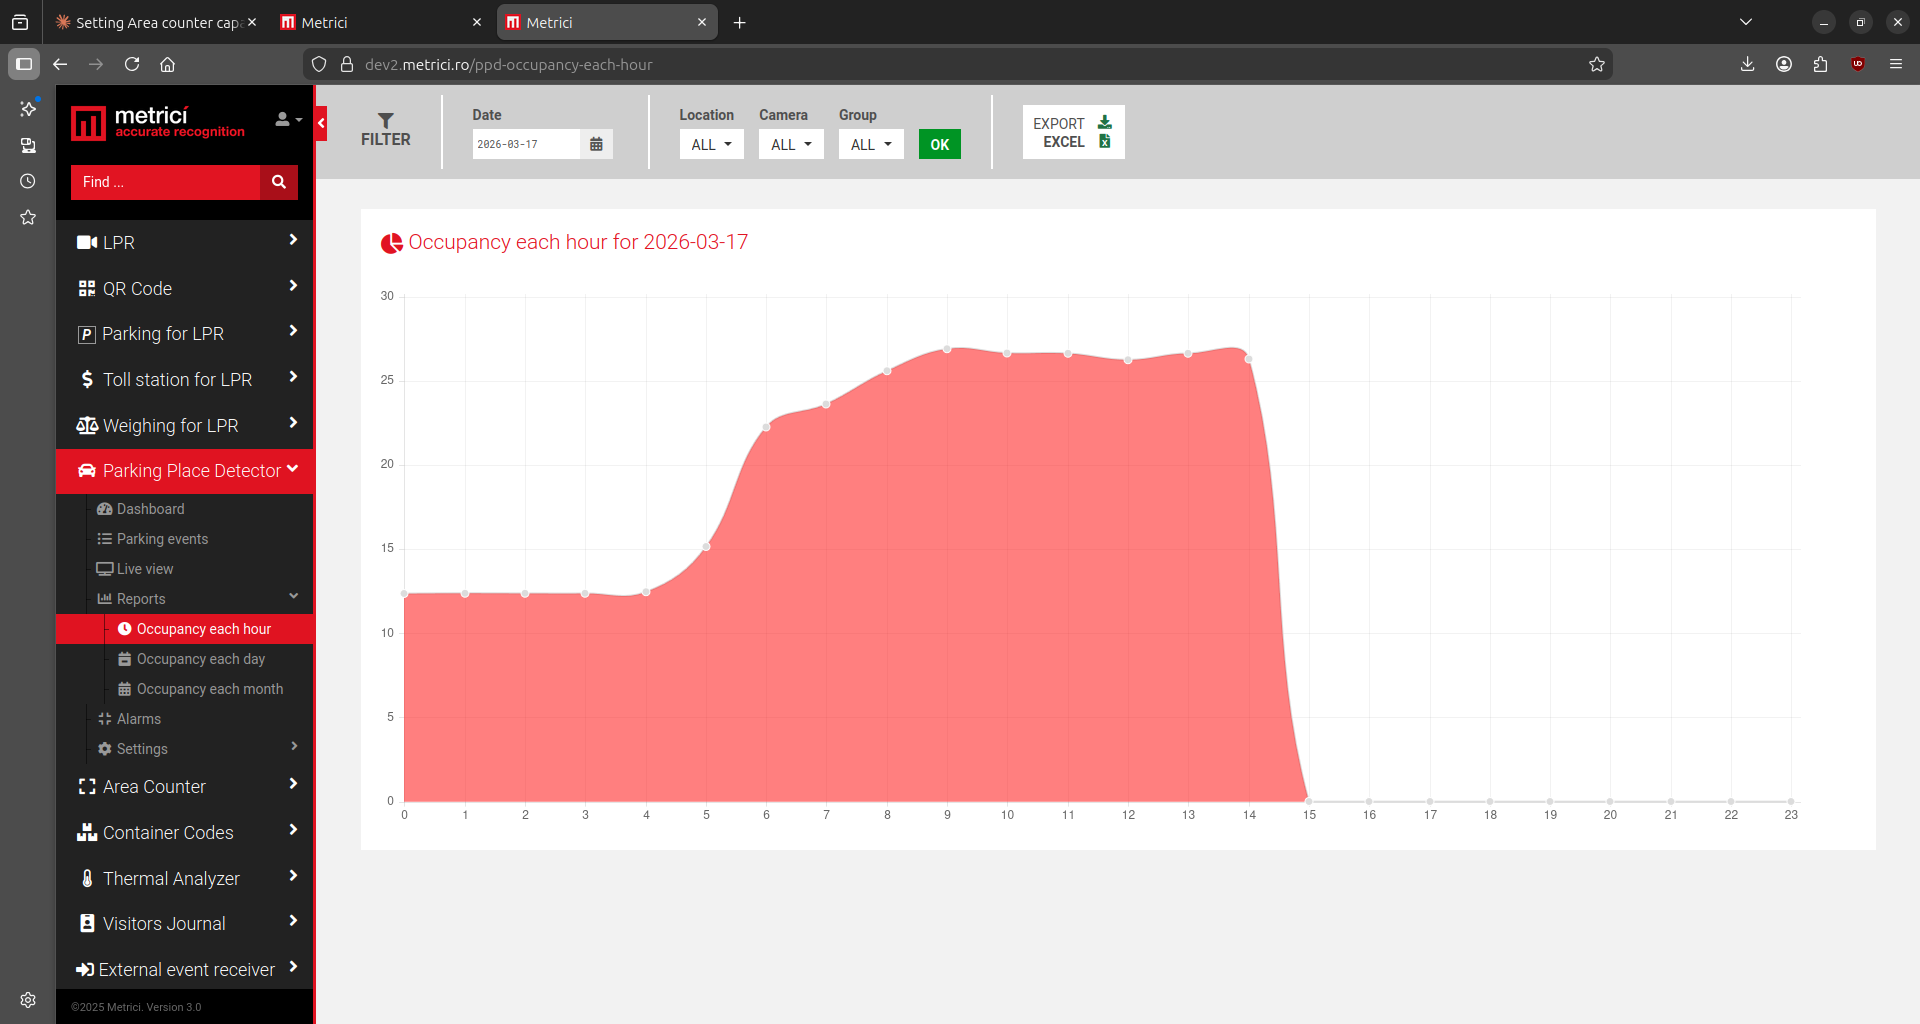Open the browser downloads icon
The width and height of the screenshot is (1920, 1024).
(1747, 64)
